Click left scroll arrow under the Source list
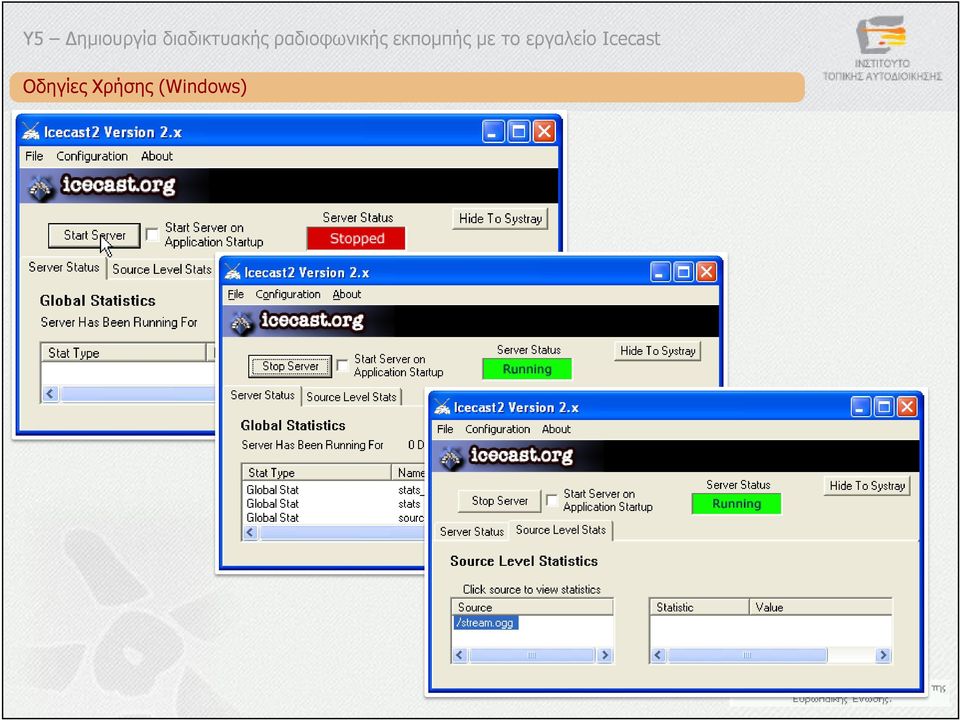Screen dimensions: 960x720 (460, 655)
